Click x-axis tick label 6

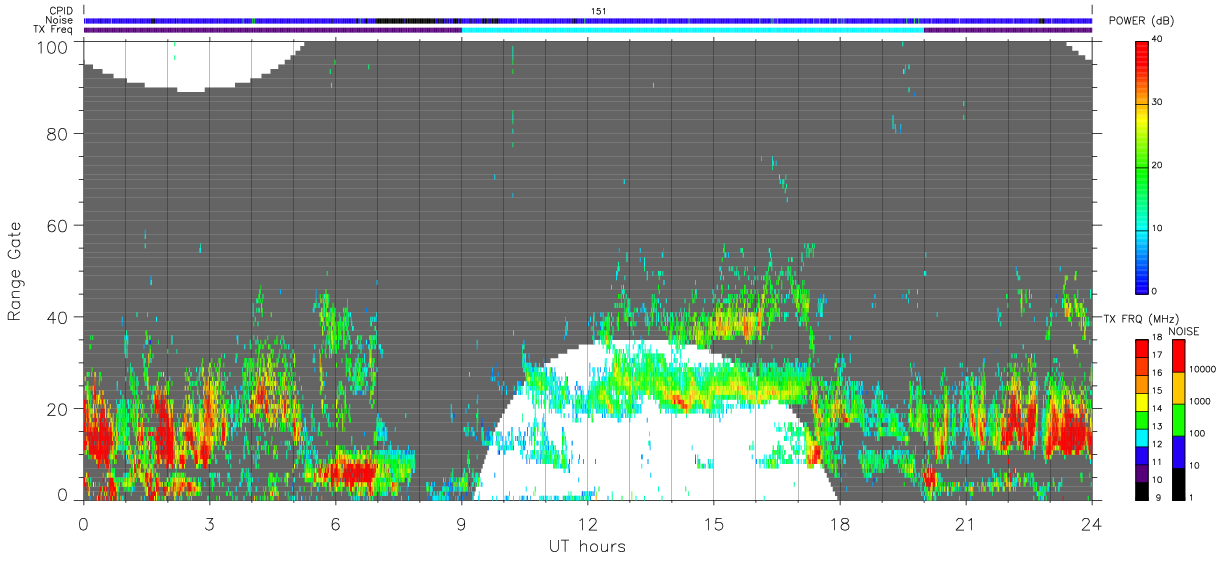point(335,525)
